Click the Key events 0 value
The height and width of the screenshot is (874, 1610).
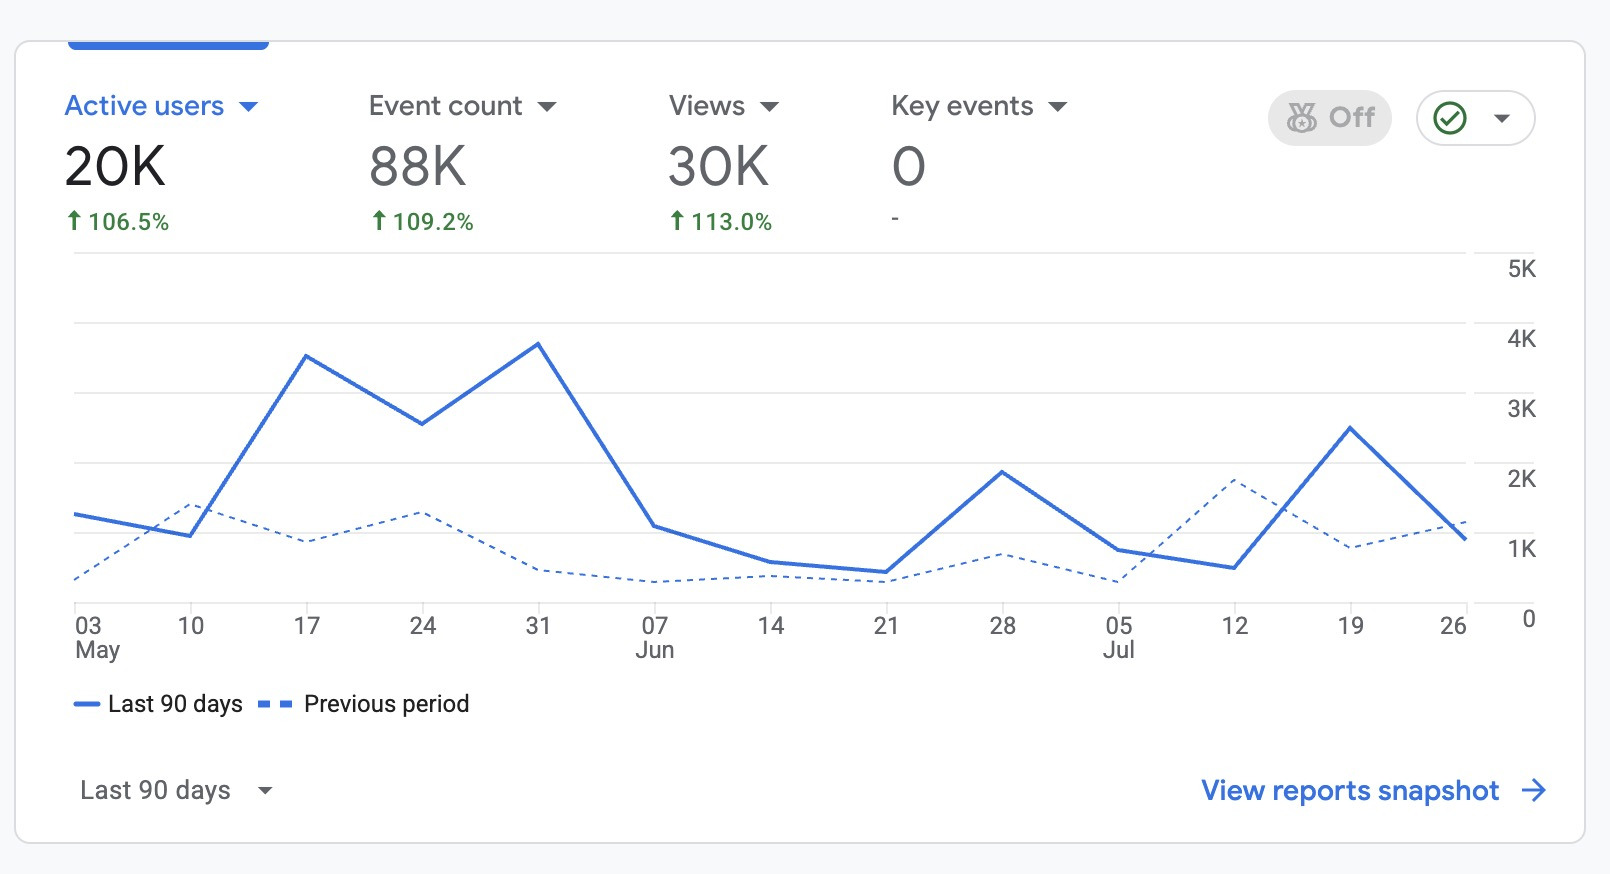click(x=909, y=166)
